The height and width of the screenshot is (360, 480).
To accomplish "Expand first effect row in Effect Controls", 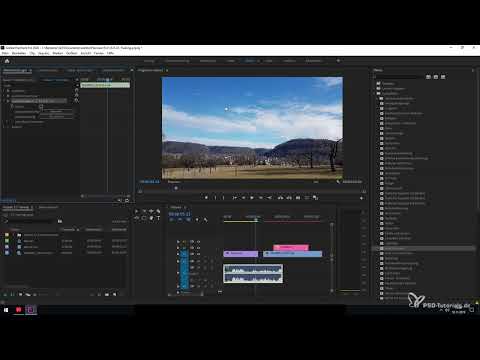I will [4, 91].
